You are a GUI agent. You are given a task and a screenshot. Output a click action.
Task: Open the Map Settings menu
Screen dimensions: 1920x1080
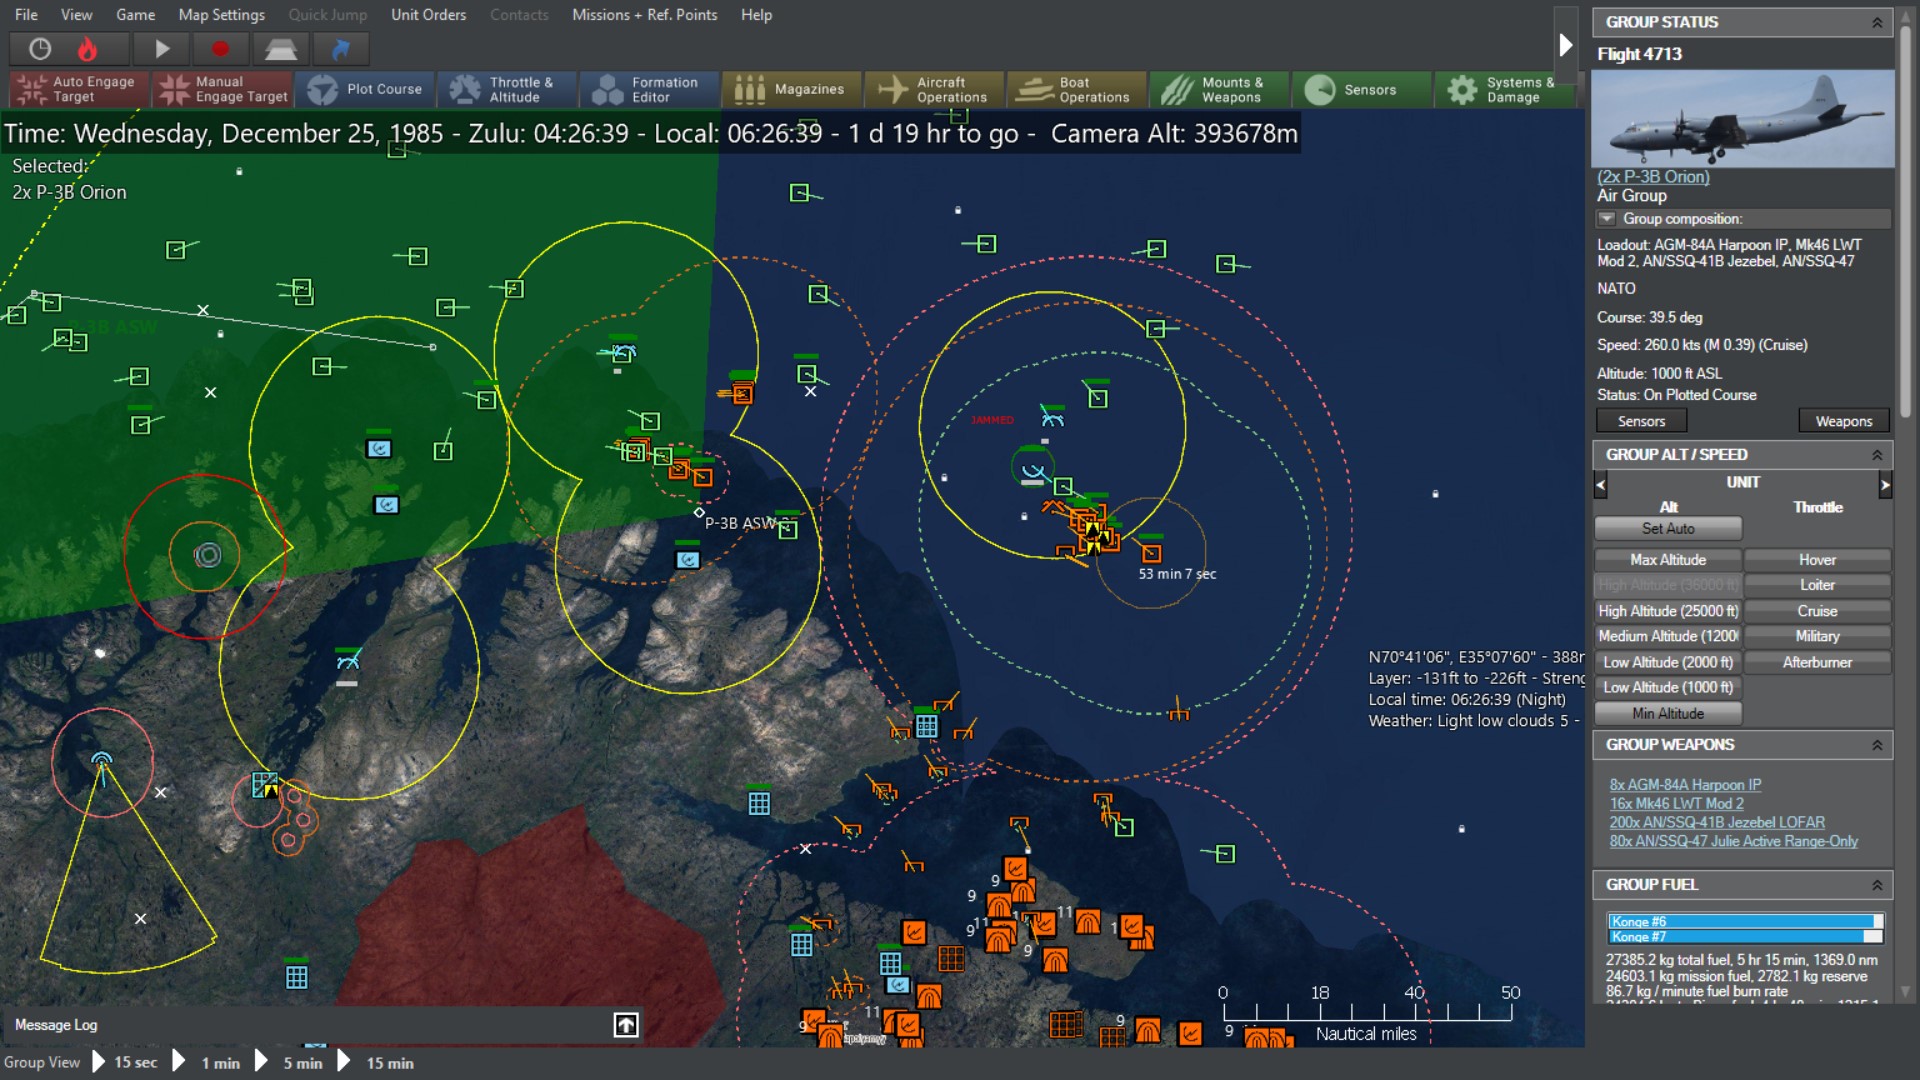(221, 15)
